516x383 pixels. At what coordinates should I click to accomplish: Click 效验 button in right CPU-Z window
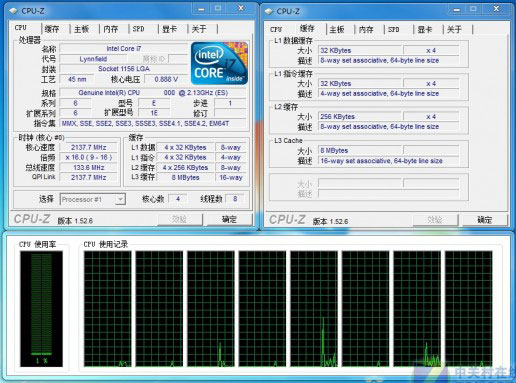(435, 220)
